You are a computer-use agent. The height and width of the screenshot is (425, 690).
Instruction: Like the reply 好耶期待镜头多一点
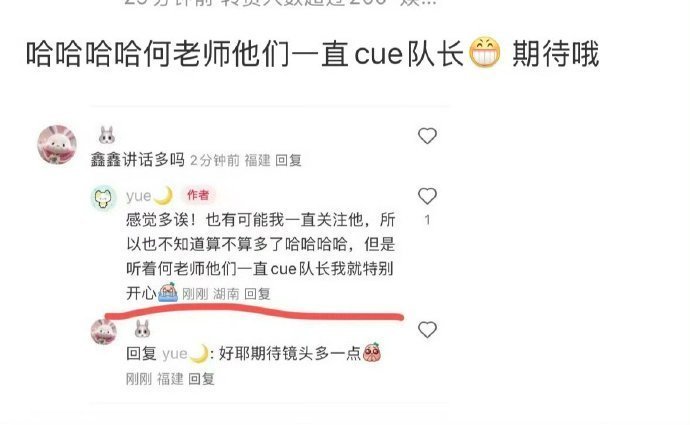(427, 330)
